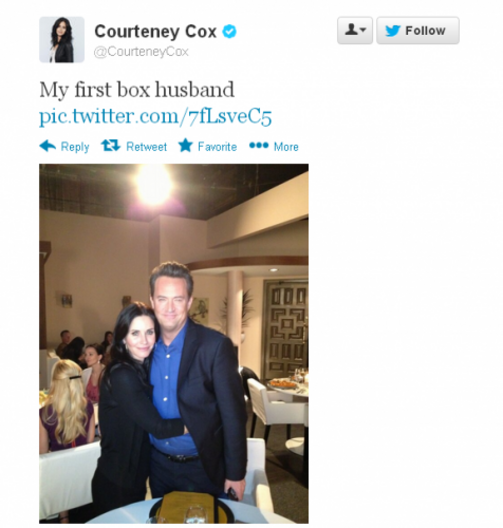The image size is (503, 528).
Task: Click the "My first box husband" text
Action: point(137,90)
